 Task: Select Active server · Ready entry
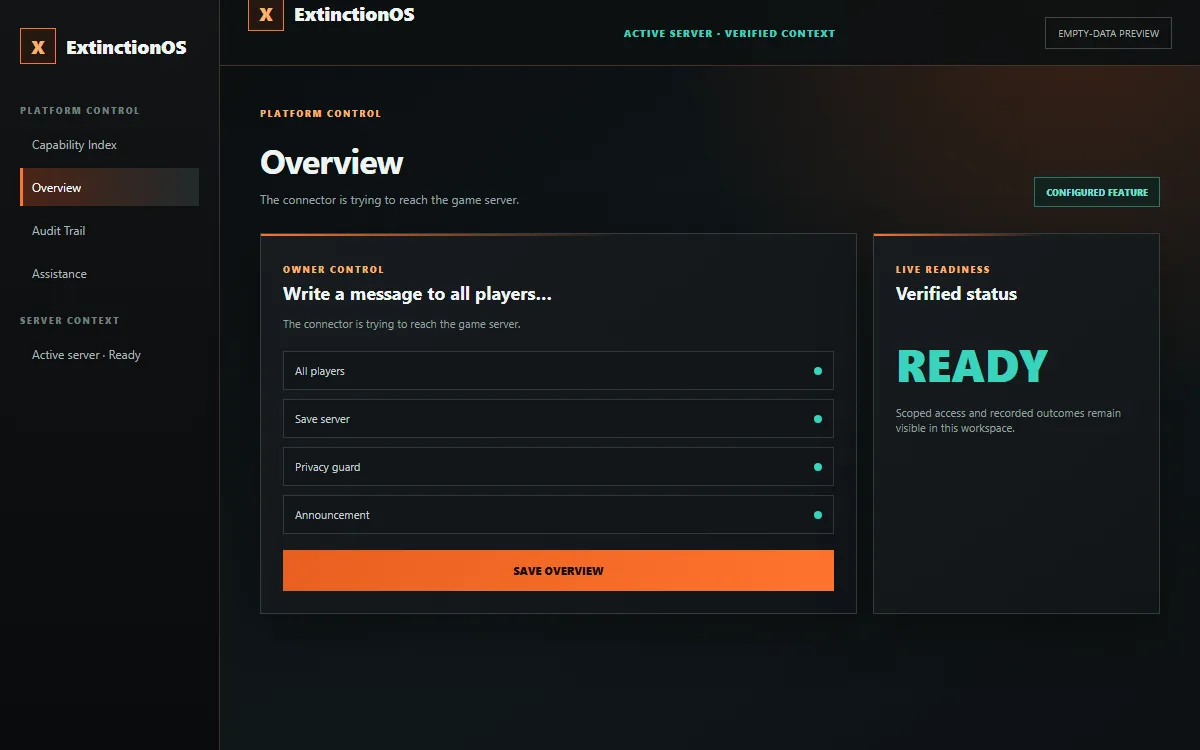[x=109, y=355]
